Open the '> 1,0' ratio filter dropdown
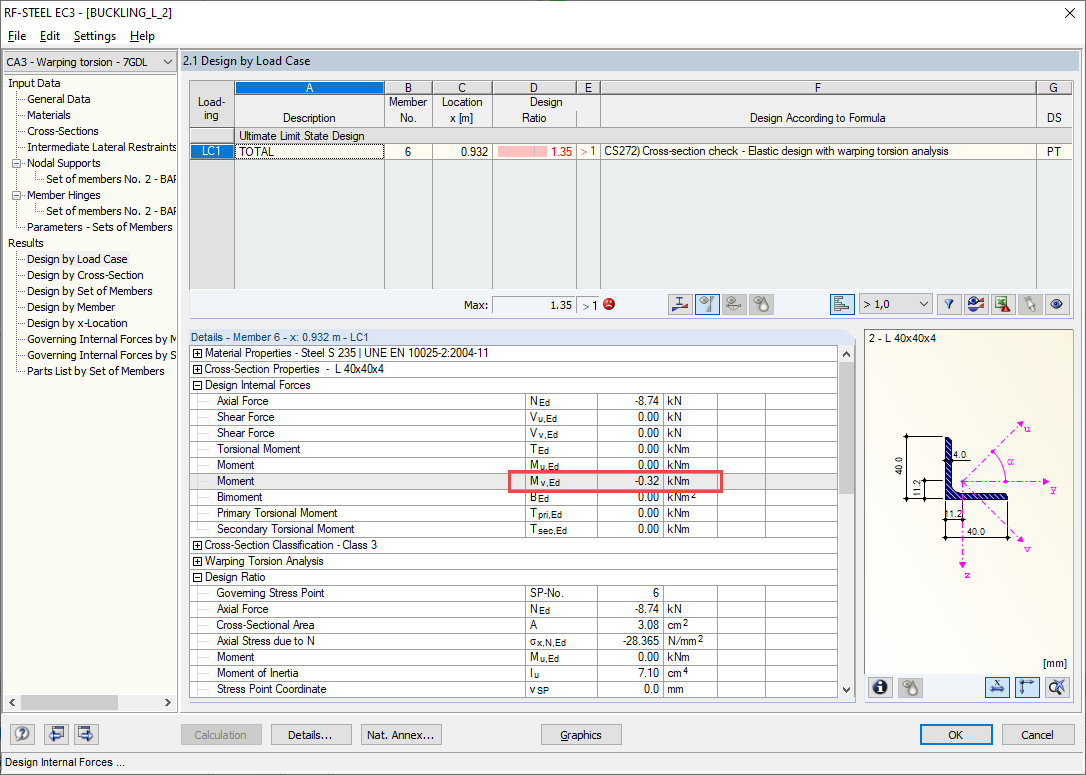1086x775 pixels. pos(896,304)
